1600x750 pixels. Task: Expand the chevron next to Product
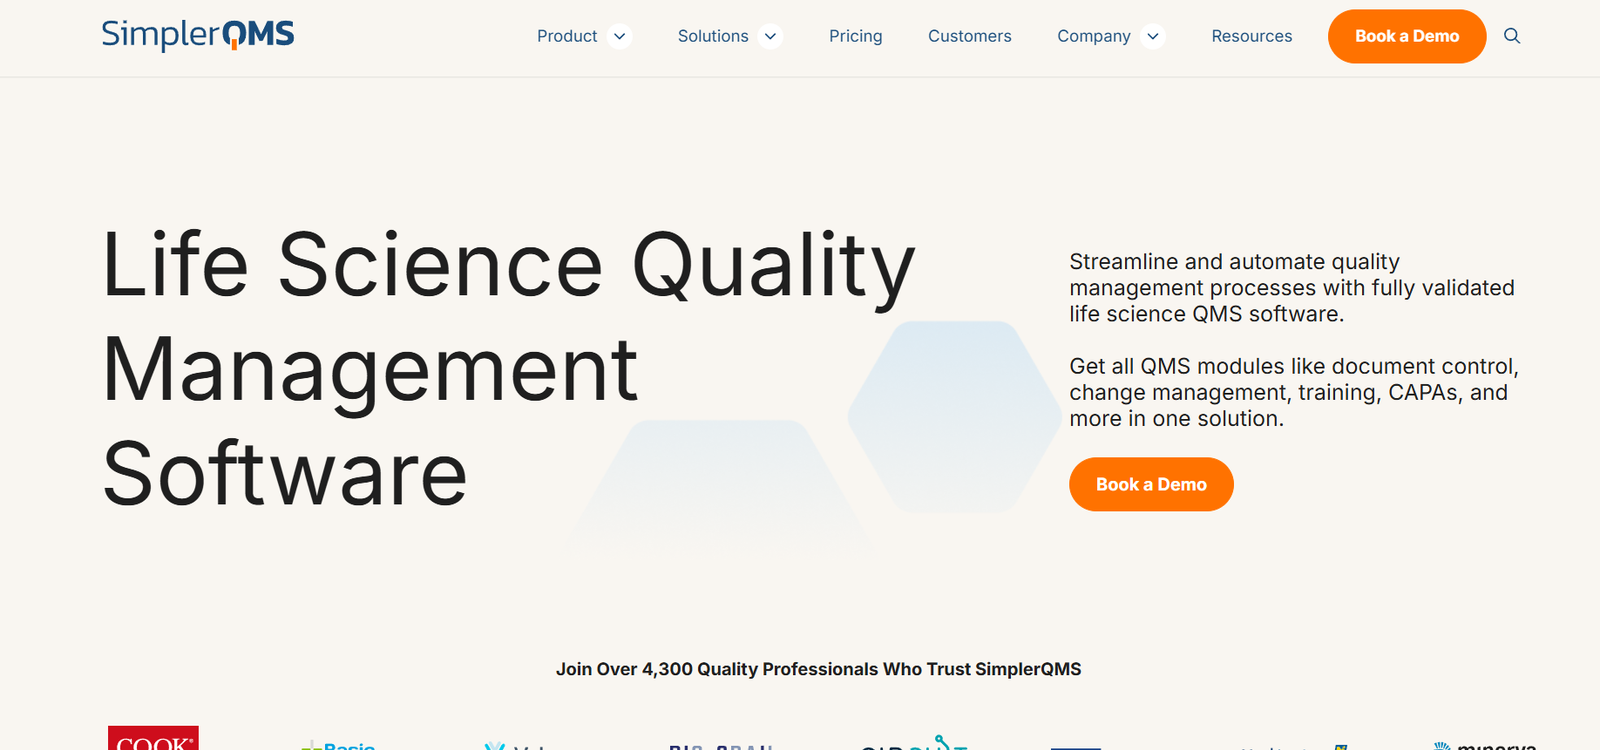point(620,37)
